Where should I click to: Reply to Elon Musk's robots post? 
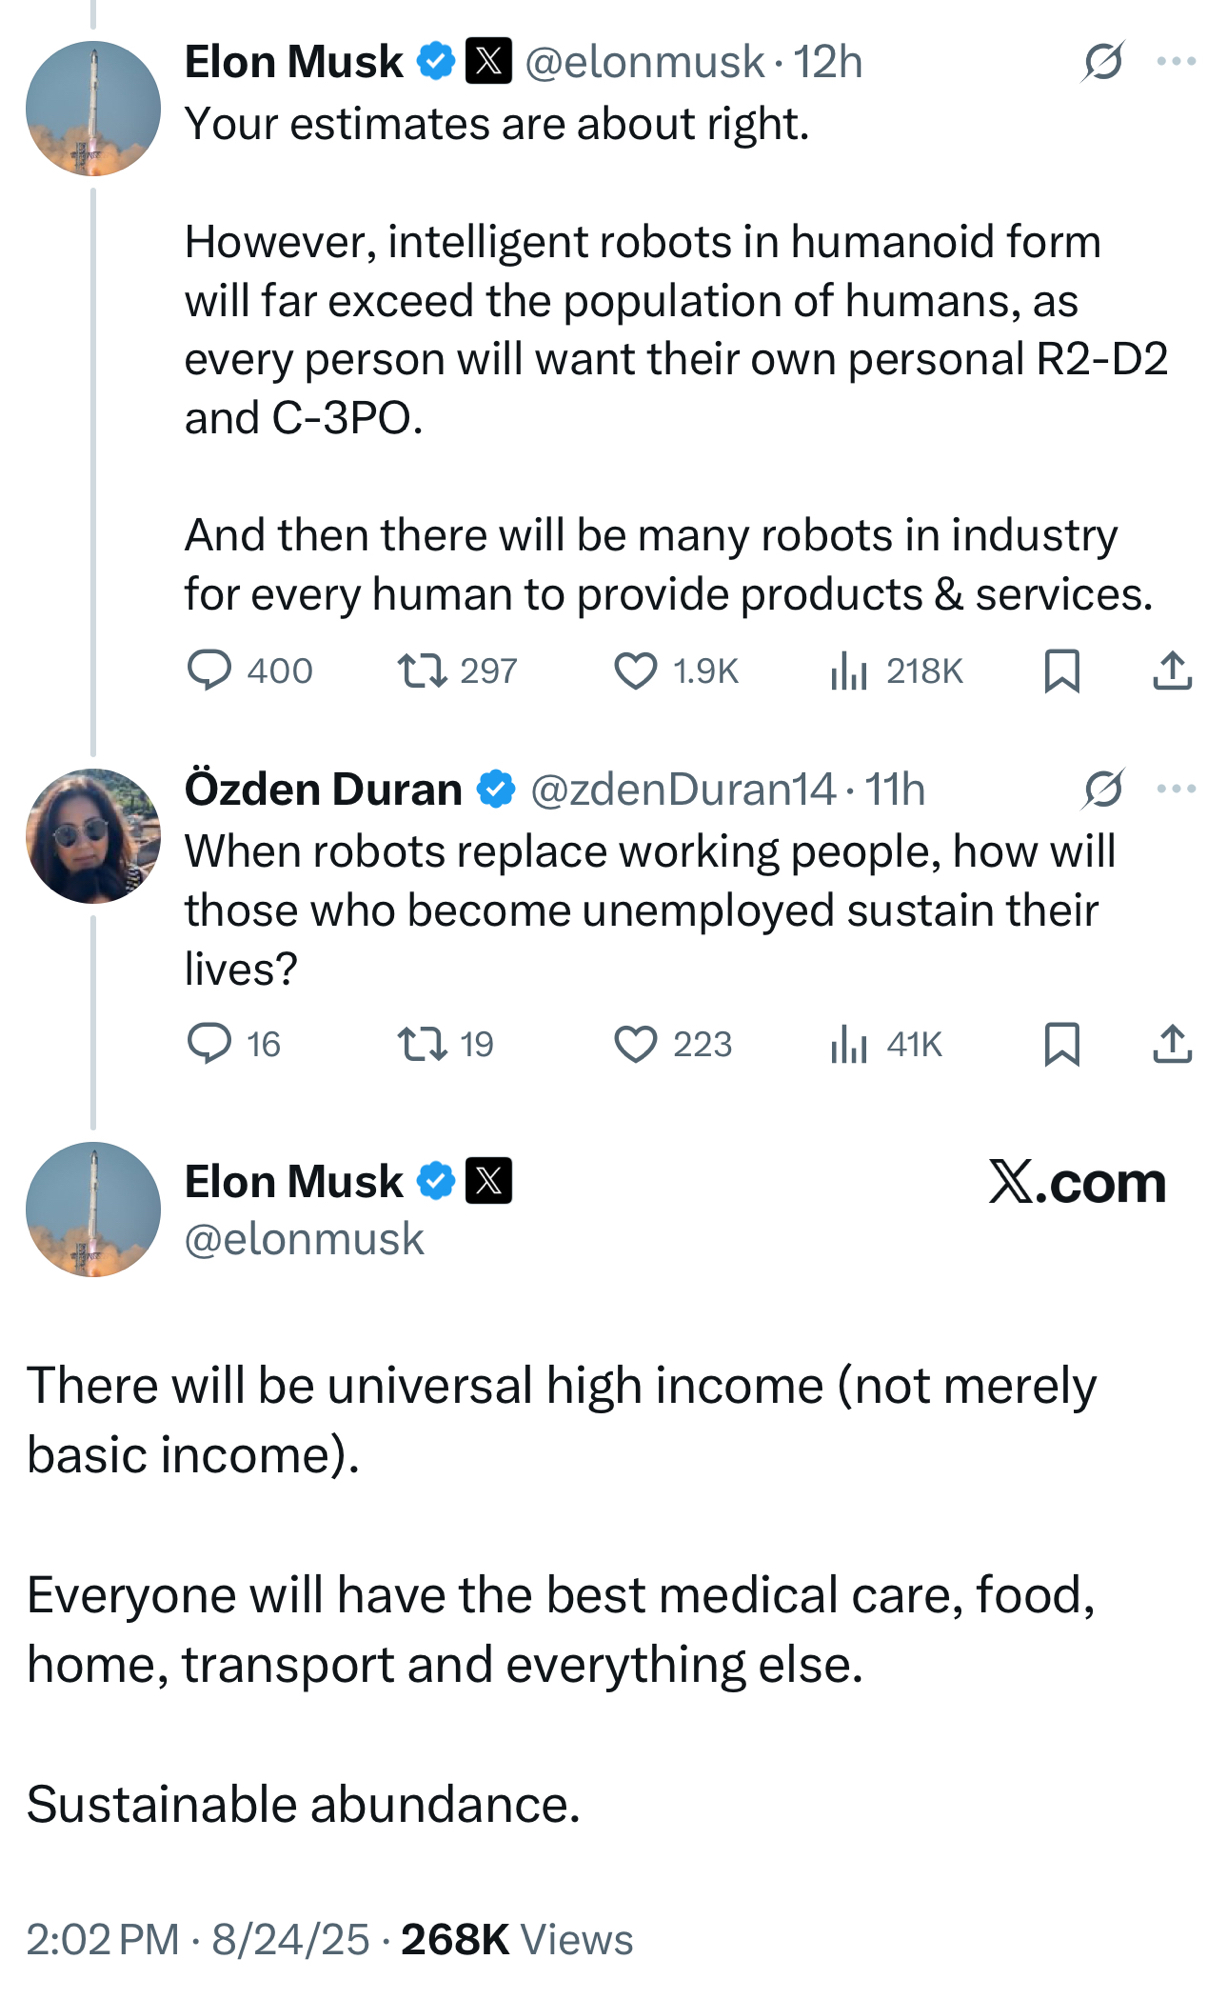tap(210, 670)
